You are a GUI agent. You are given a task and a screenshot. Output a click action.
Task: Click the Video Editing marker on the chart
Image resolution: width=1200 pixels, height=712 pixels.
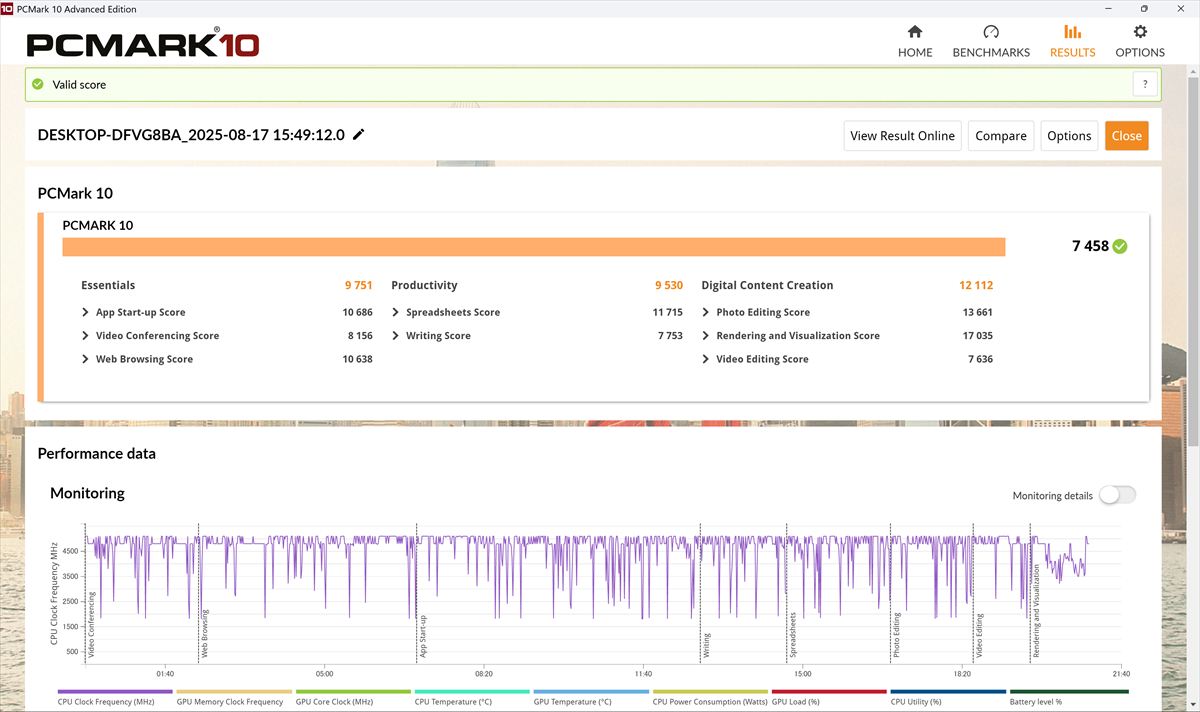point(979,635)
